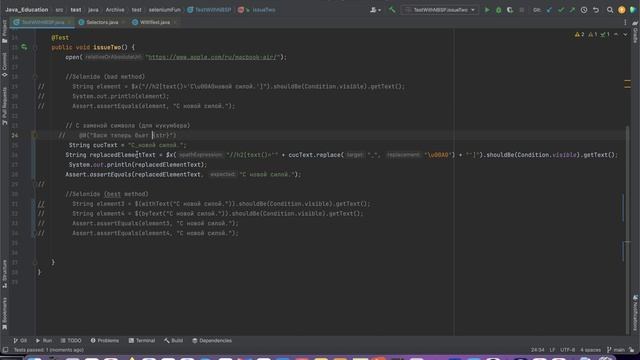Screen dimensions: 640x360
Task: Open Search Everywhere magnifier icon
Action: tap(610, 10)
